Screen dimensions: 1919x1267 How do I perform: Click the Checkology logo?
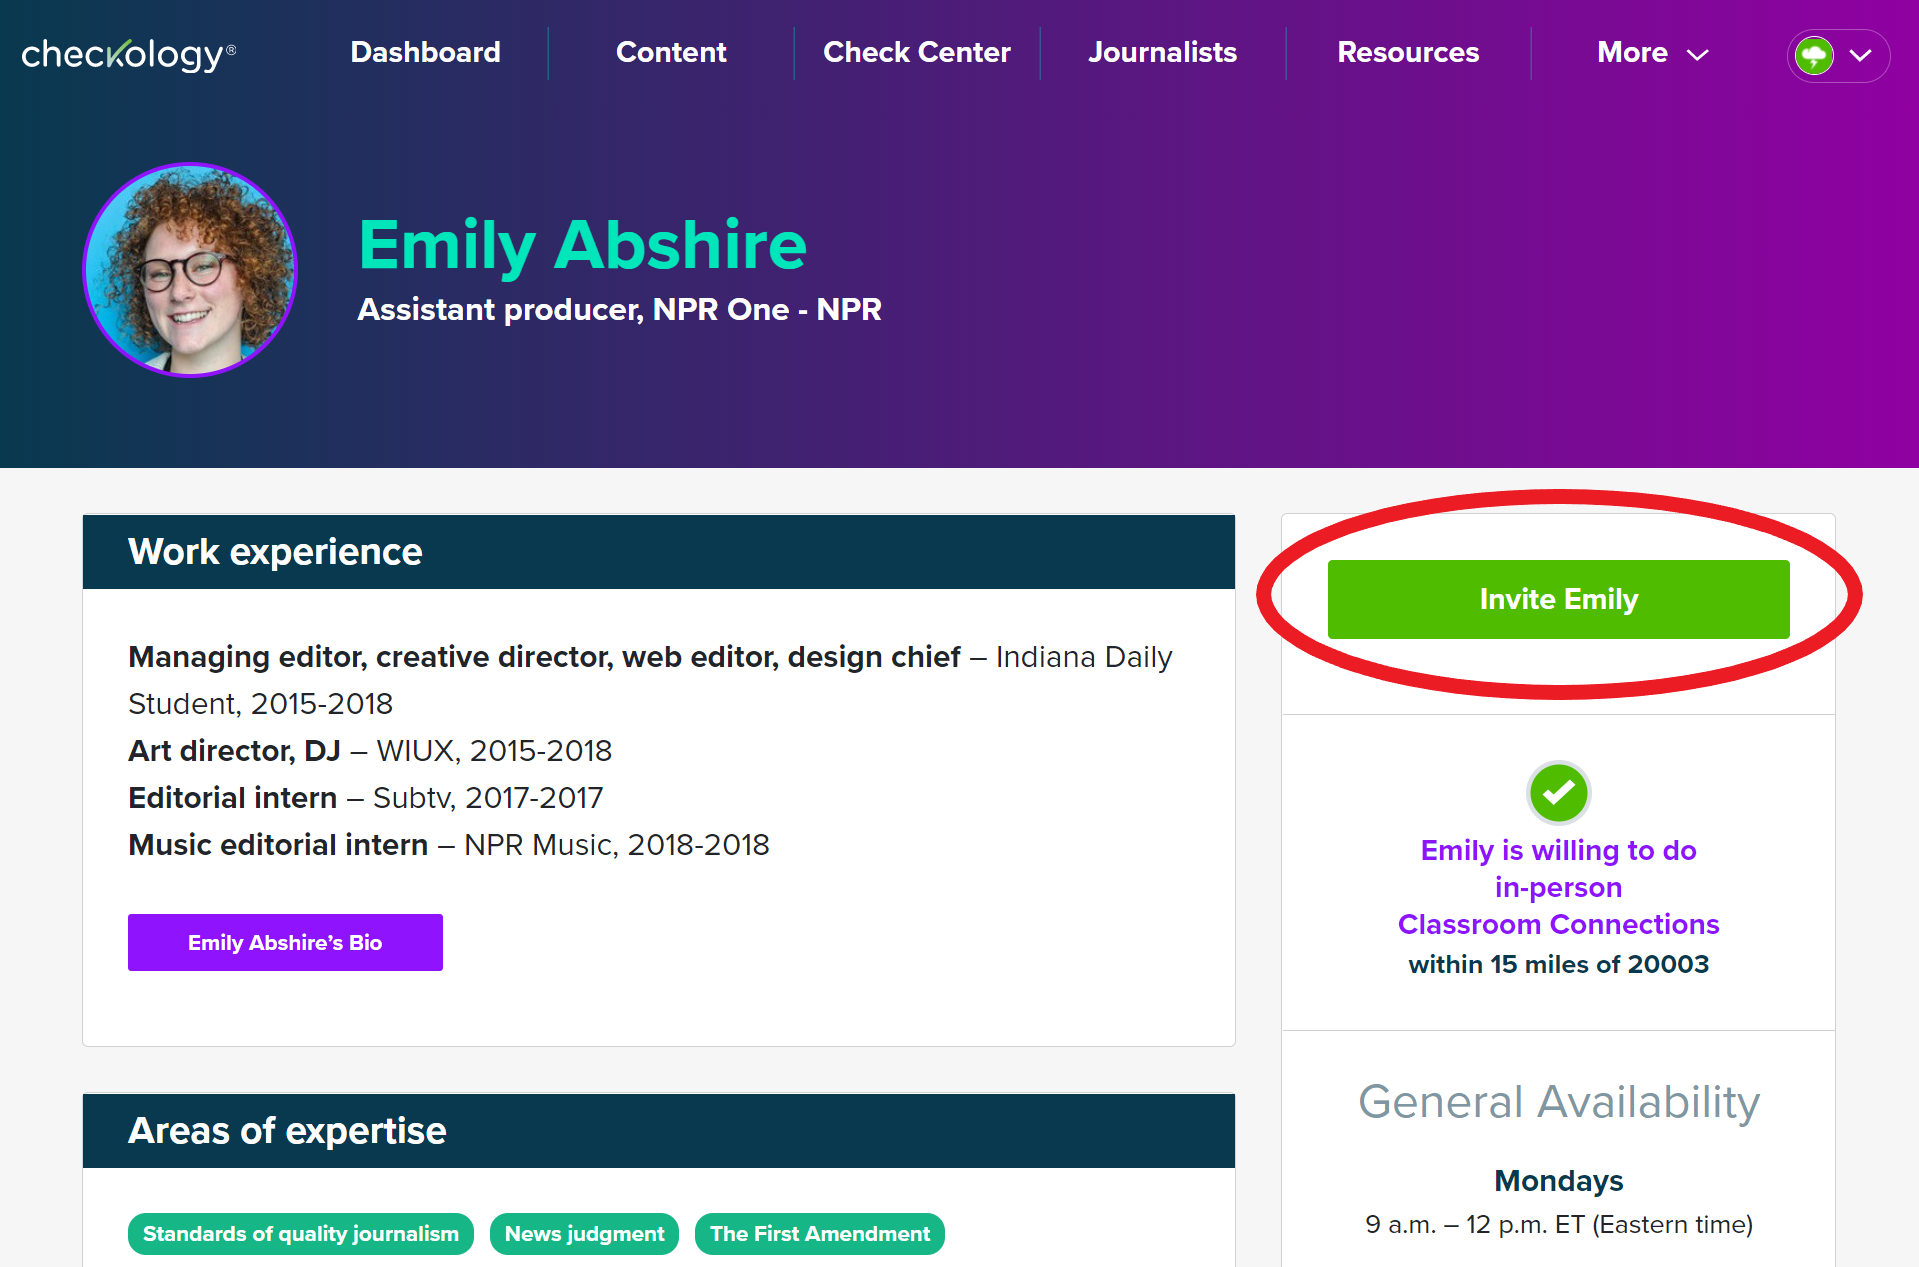tap(128, 54)
